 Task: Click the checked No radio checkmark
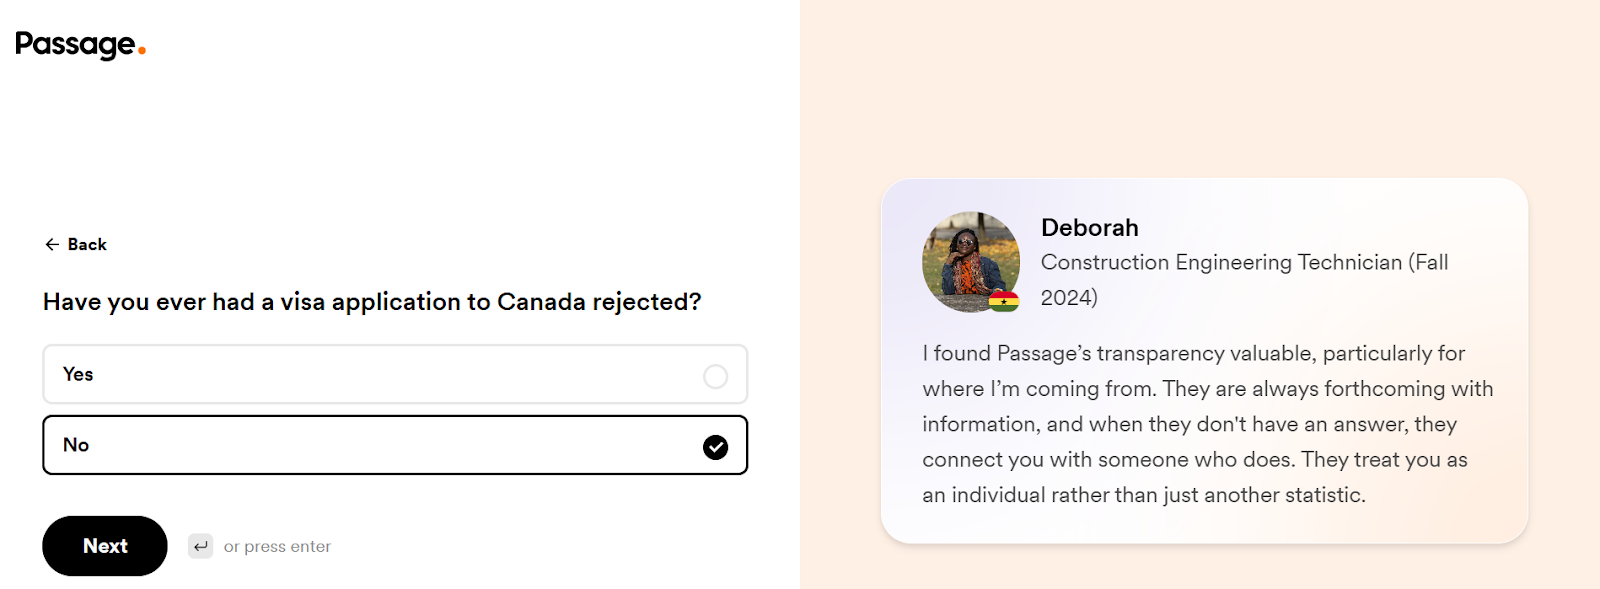[715, 447]
